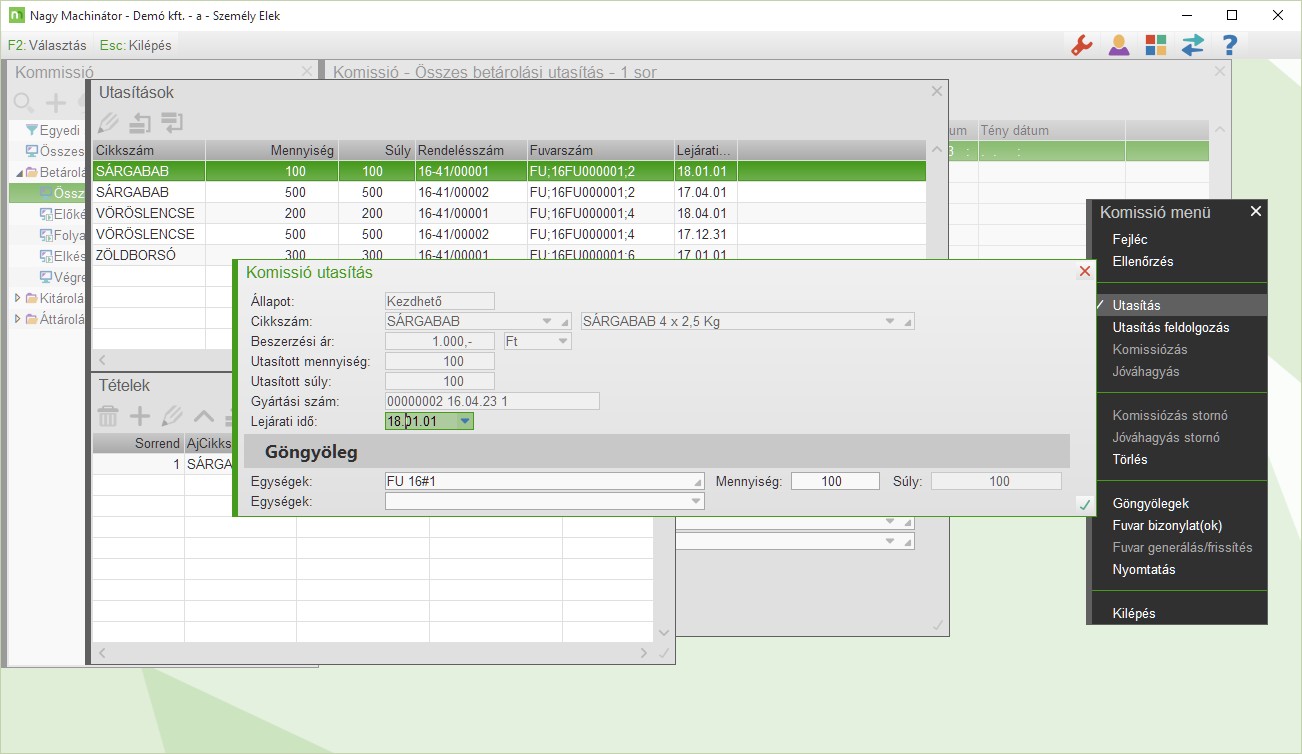
Task: Choose Kilépés in Komissió menü
Action: click(1134, 614)
